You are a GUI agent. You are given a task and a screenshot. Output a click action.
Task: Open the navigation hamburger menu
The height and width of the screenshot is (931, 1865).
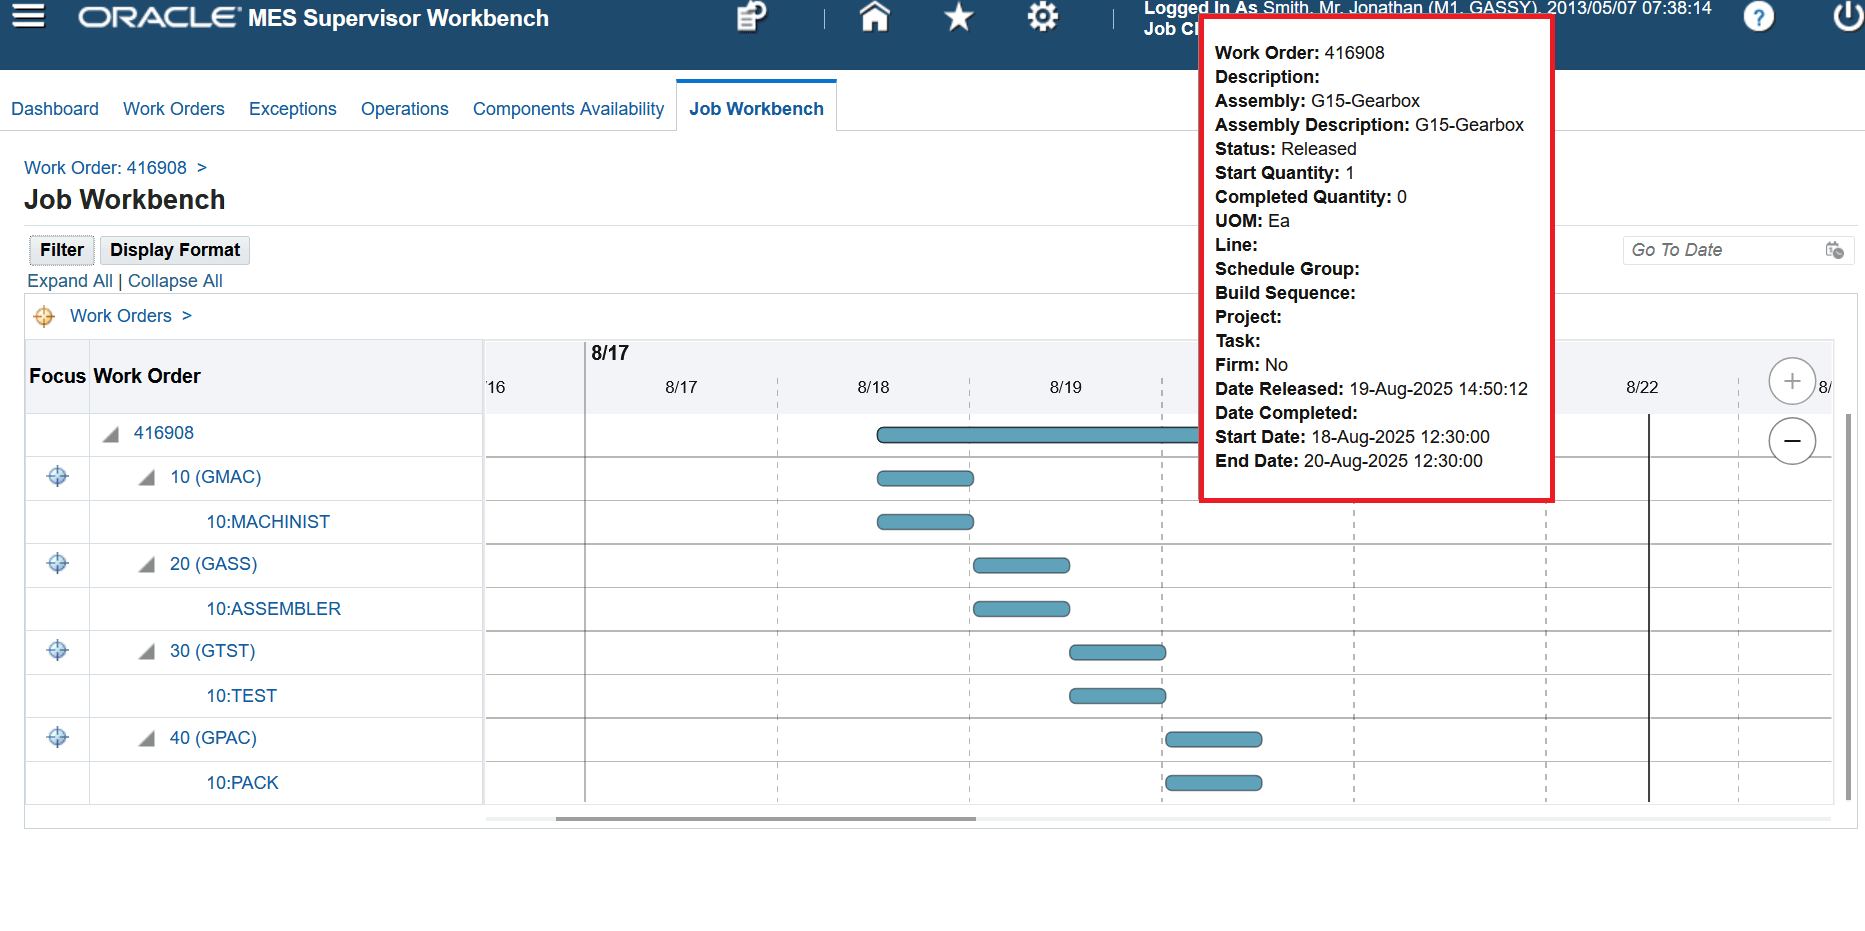[27, 16]
